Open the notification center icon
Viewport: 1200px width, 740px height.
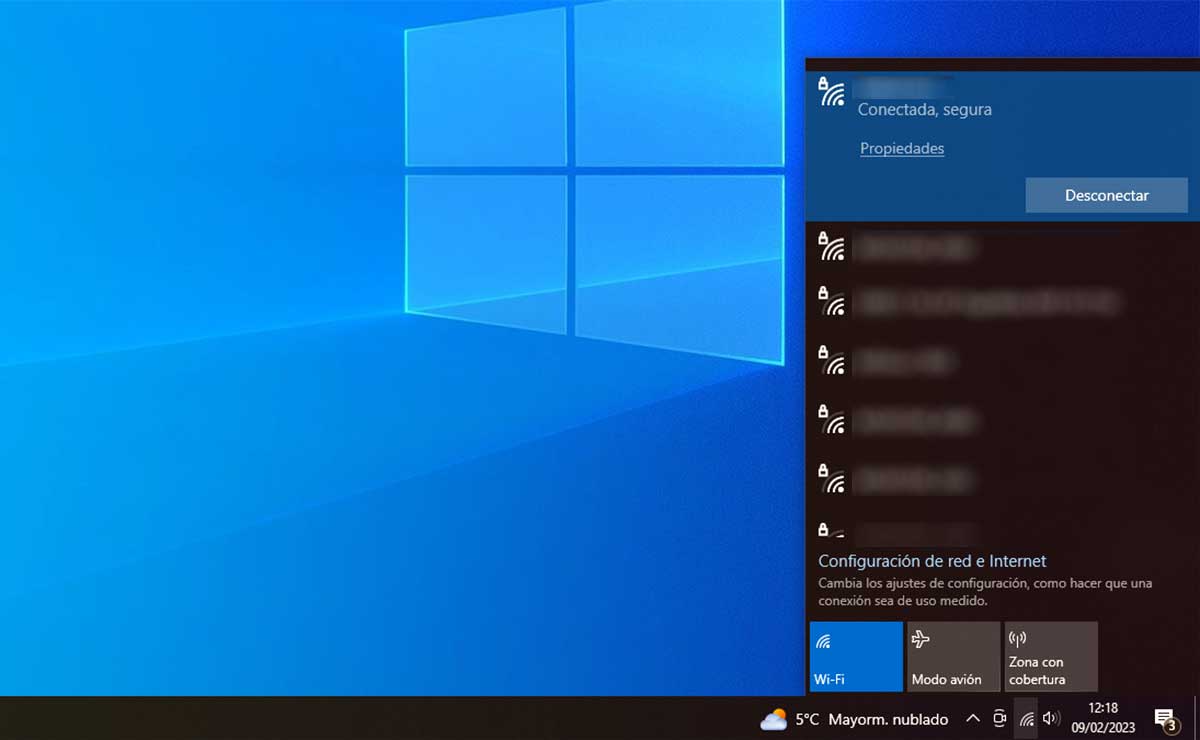click(x=1165, y=718)
